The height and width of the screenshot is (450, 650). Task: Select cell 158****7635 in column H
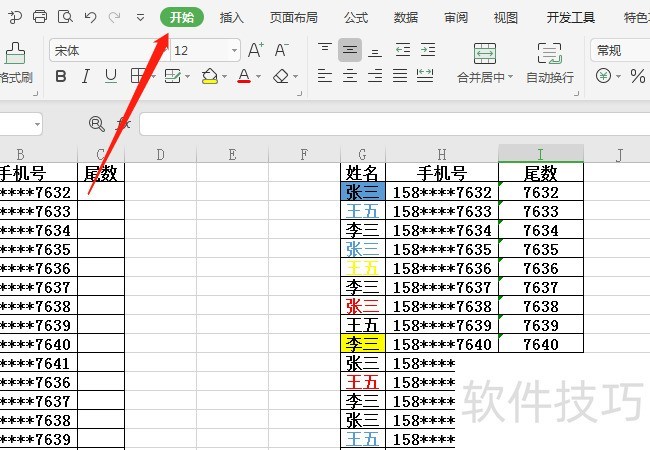pos(442,249)
